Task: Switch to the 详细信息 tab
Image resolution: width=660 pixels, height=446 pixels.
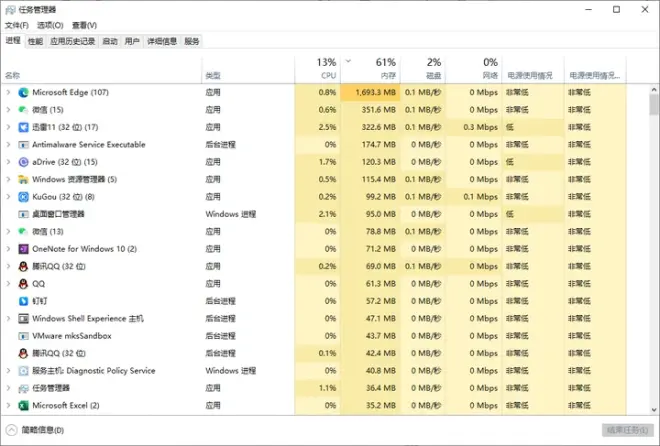Action: click(x=162, y=41)
